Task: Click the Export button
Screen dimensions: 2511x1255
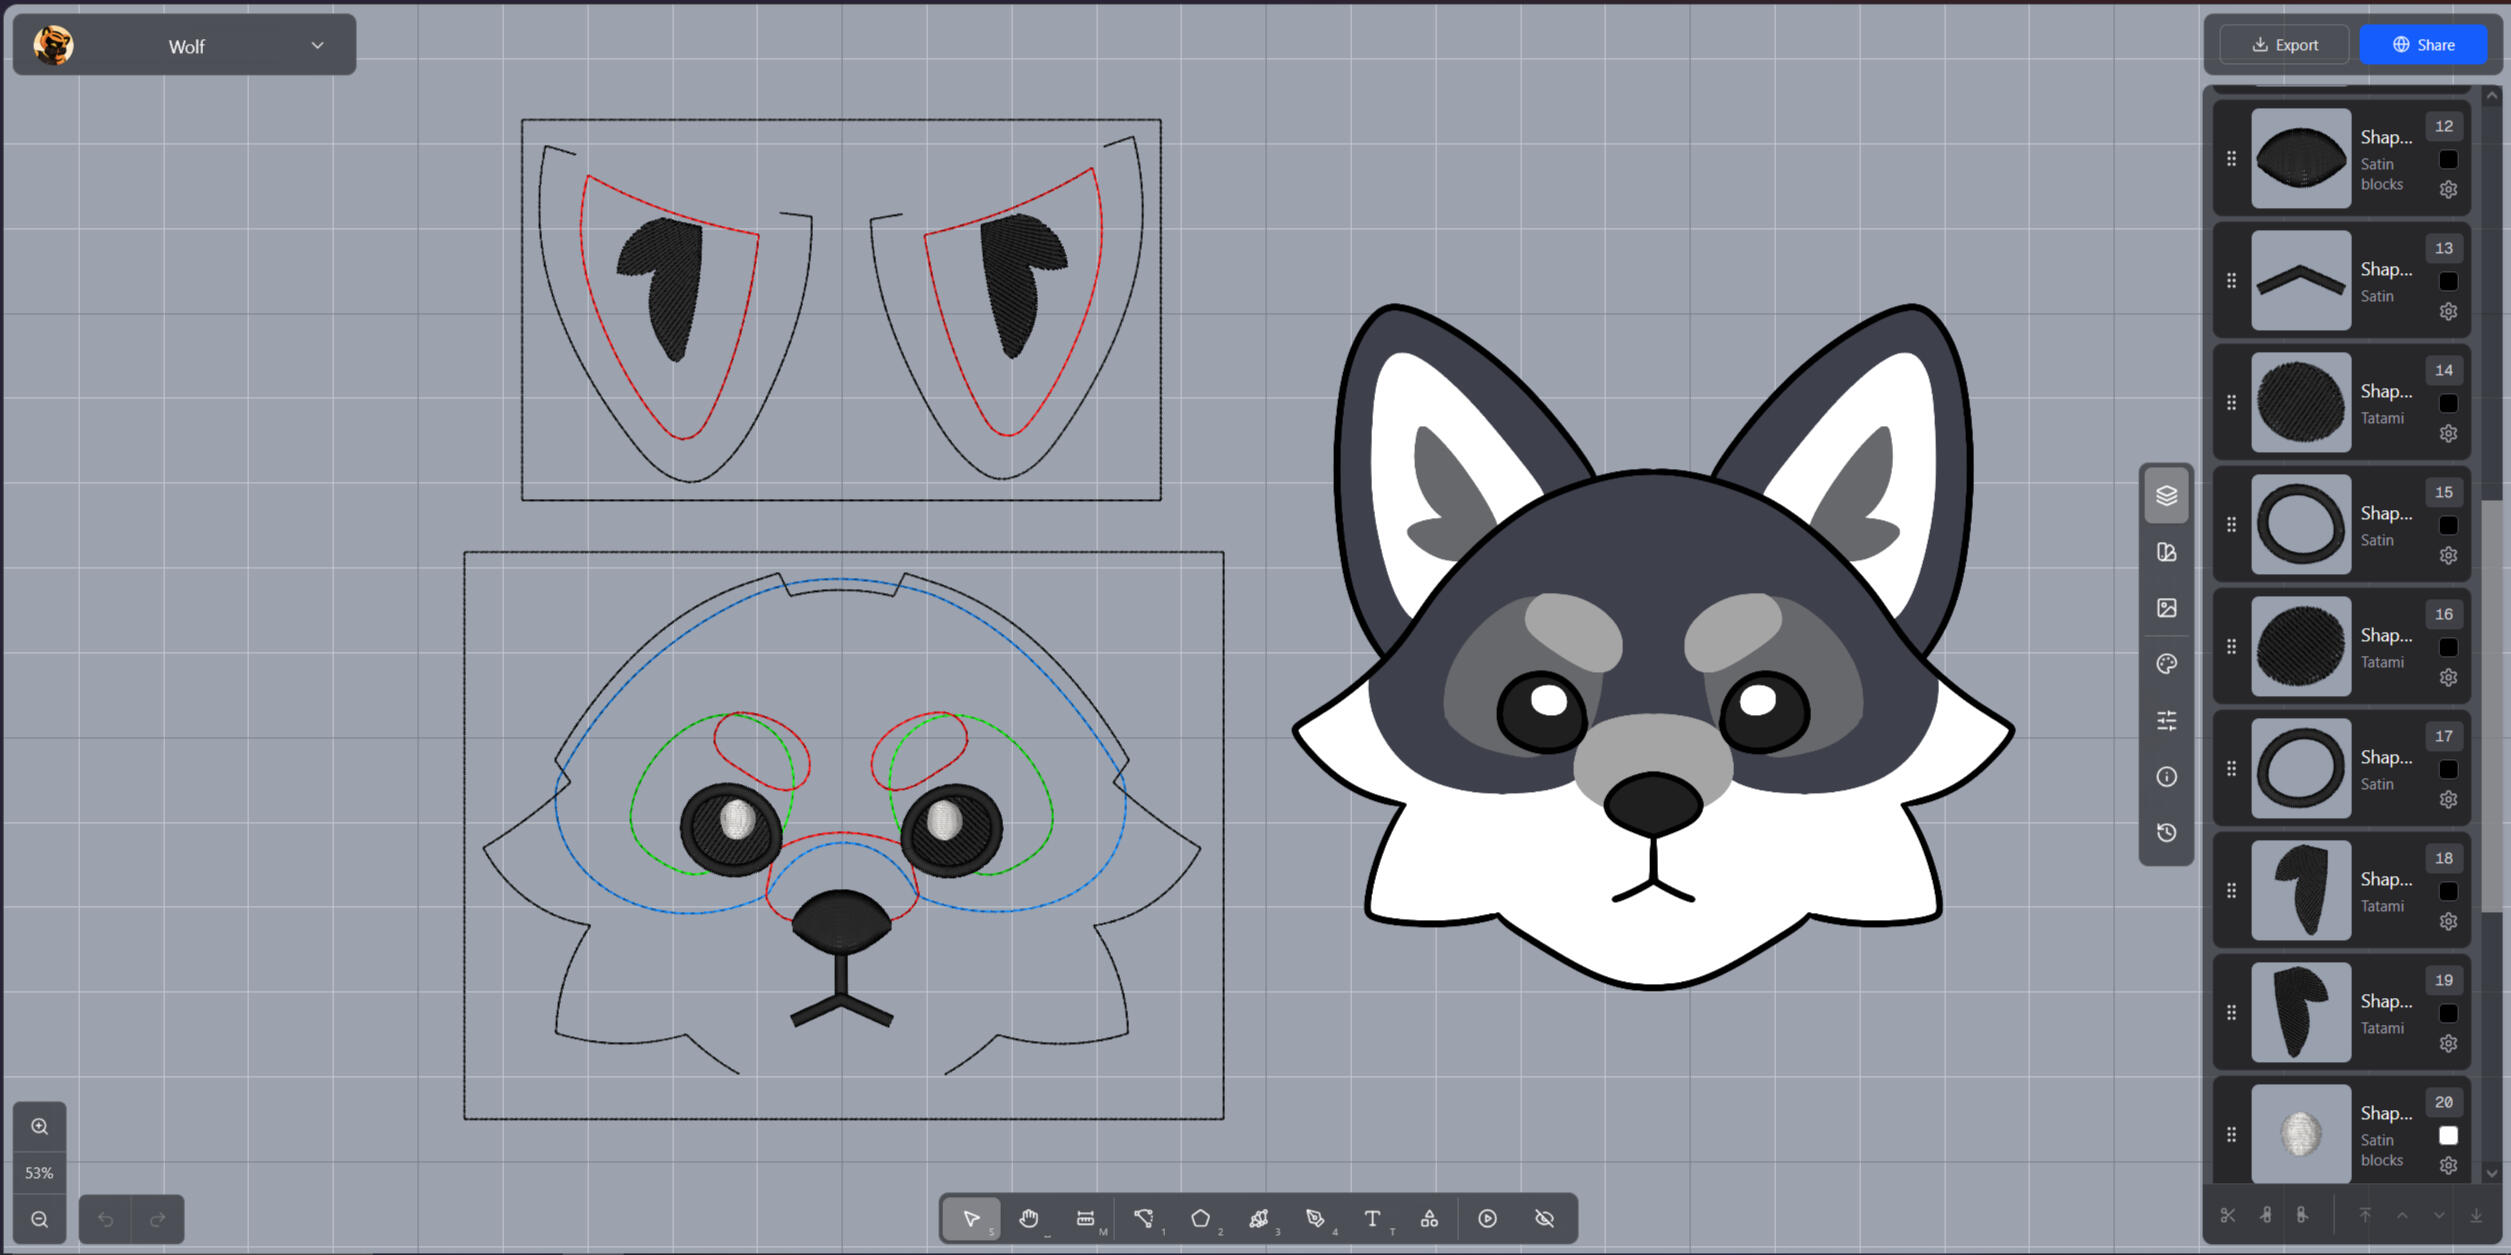Action: (x=2285, y=45)
